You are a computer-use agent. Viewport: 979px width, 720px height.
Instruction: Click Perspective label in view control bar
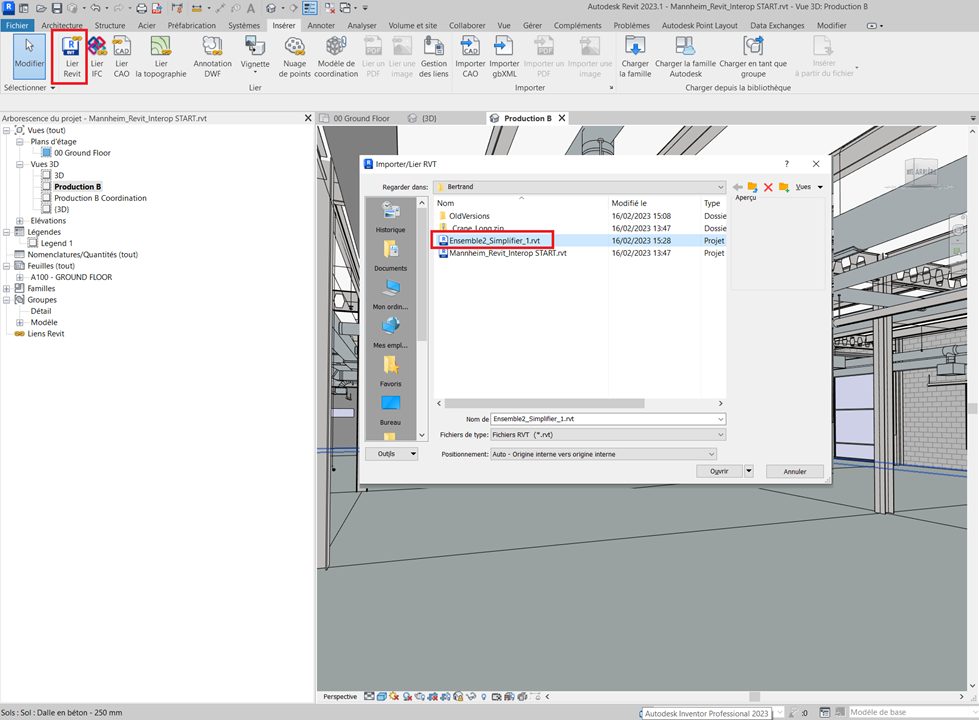pos(340,696)
